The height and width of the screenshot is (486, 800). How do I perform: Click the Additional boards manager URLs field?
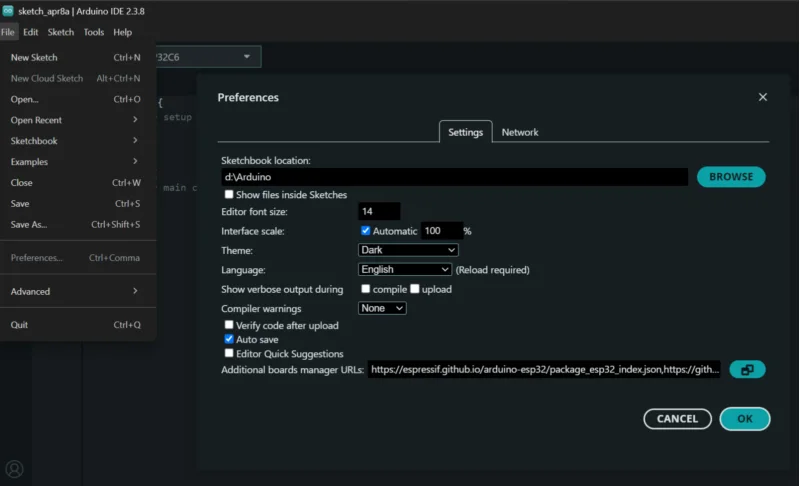(544, 369)
